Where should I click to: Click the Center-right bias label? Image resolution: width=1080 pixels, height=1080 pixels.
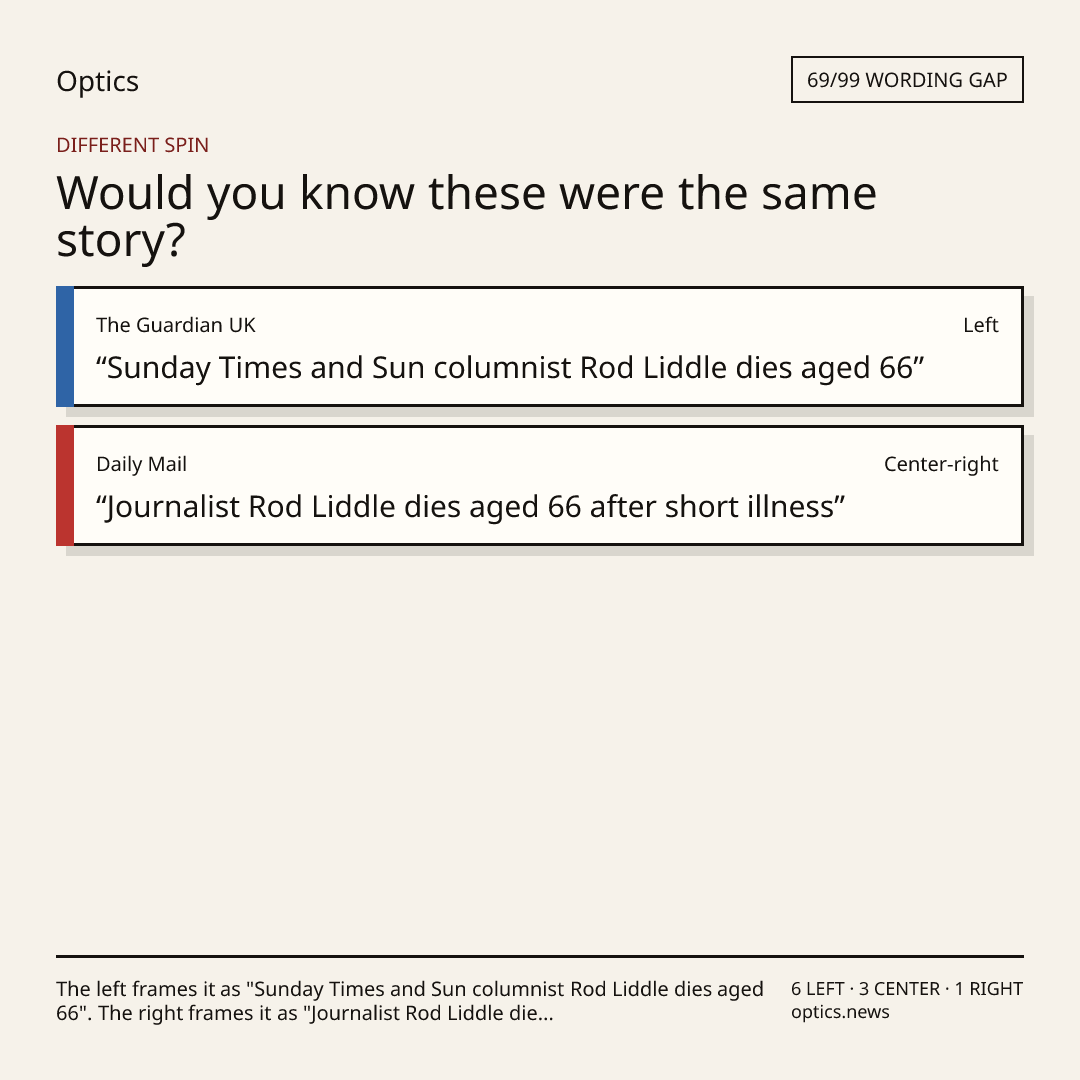tap(941, 464)
